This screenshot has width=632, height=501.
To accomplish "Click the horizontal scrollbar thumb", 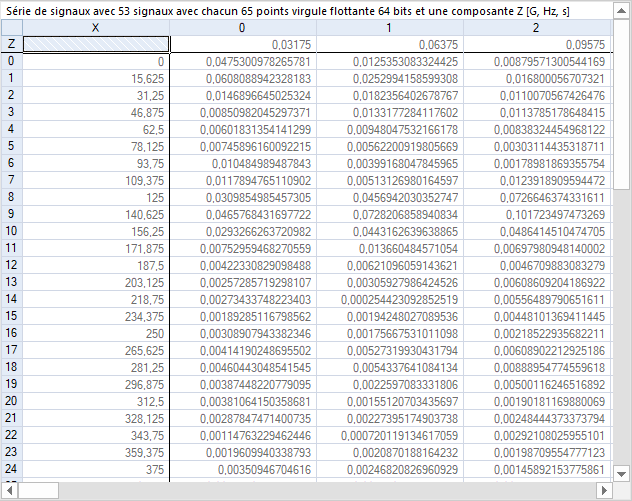I will click(x=38, y=491).
